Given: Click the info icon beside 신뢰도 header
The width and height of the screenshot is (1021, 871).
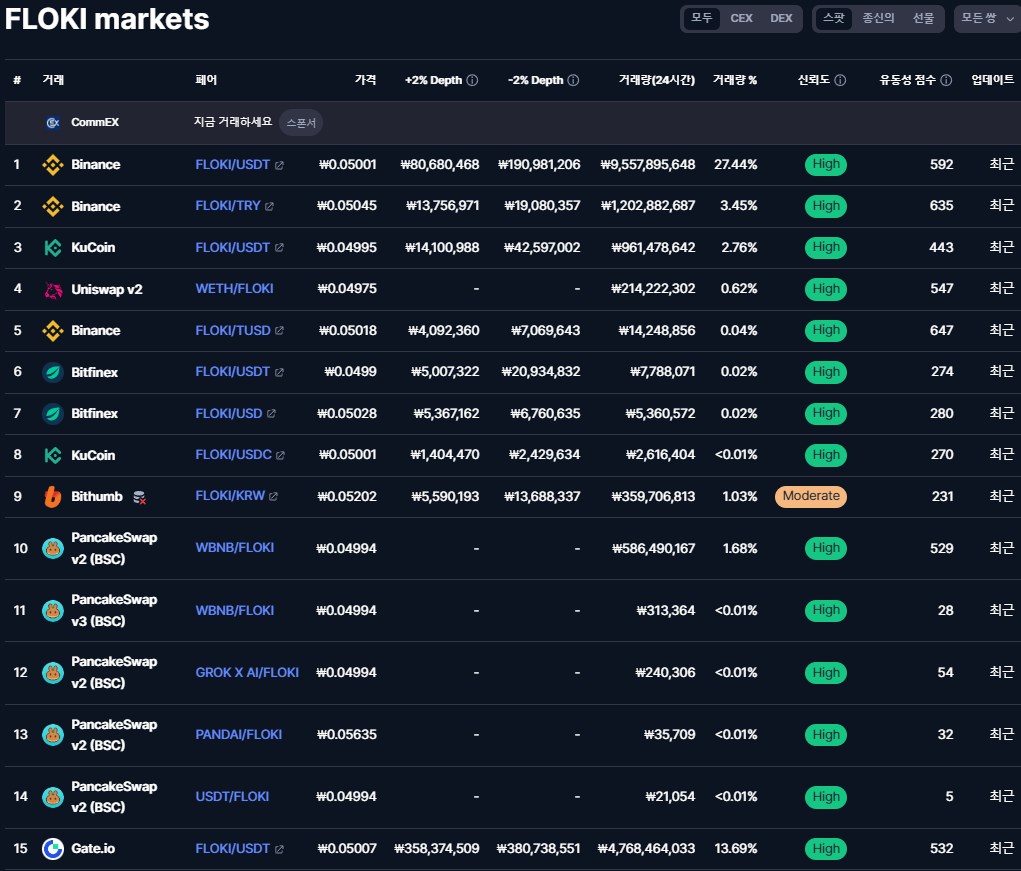Looking at the screenshot, I should (x=840, y=80).
